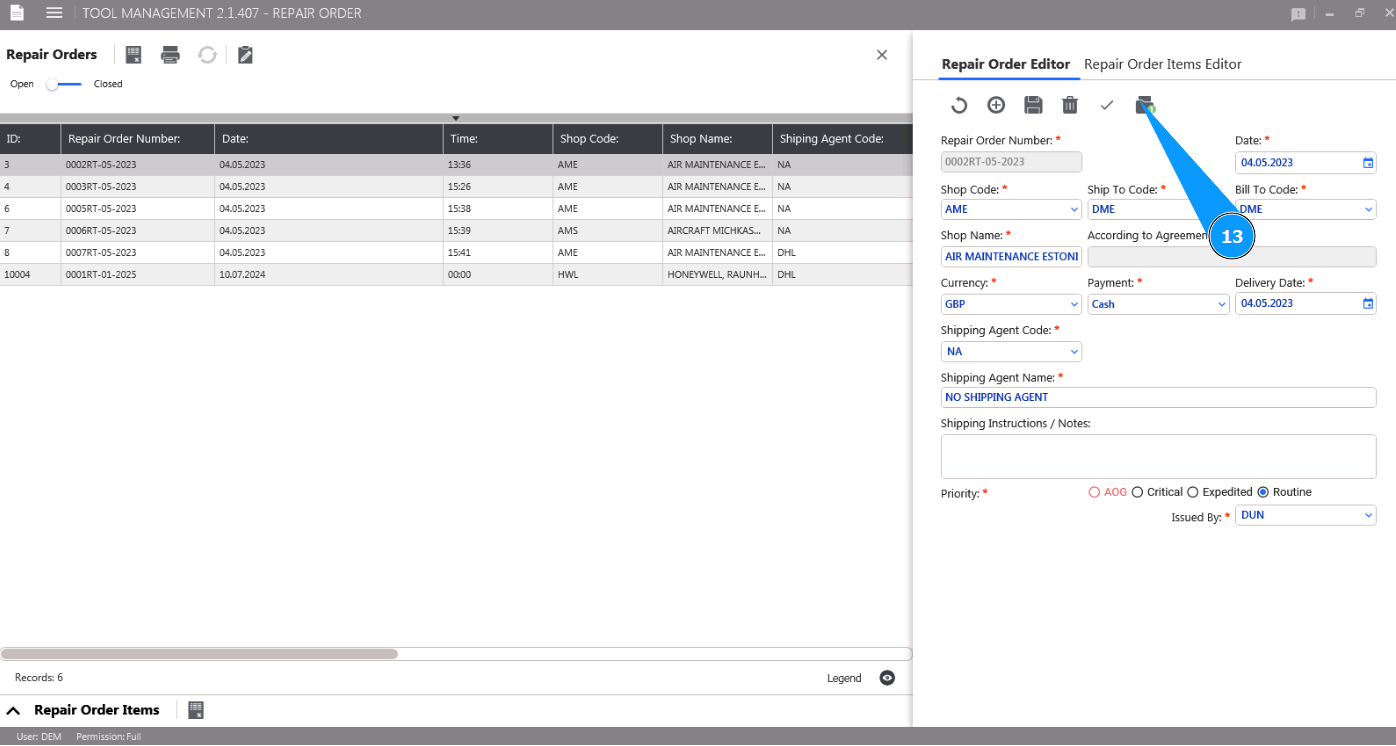Click the horizontal scrollbar of the orders grid

(x=200, y=654)
